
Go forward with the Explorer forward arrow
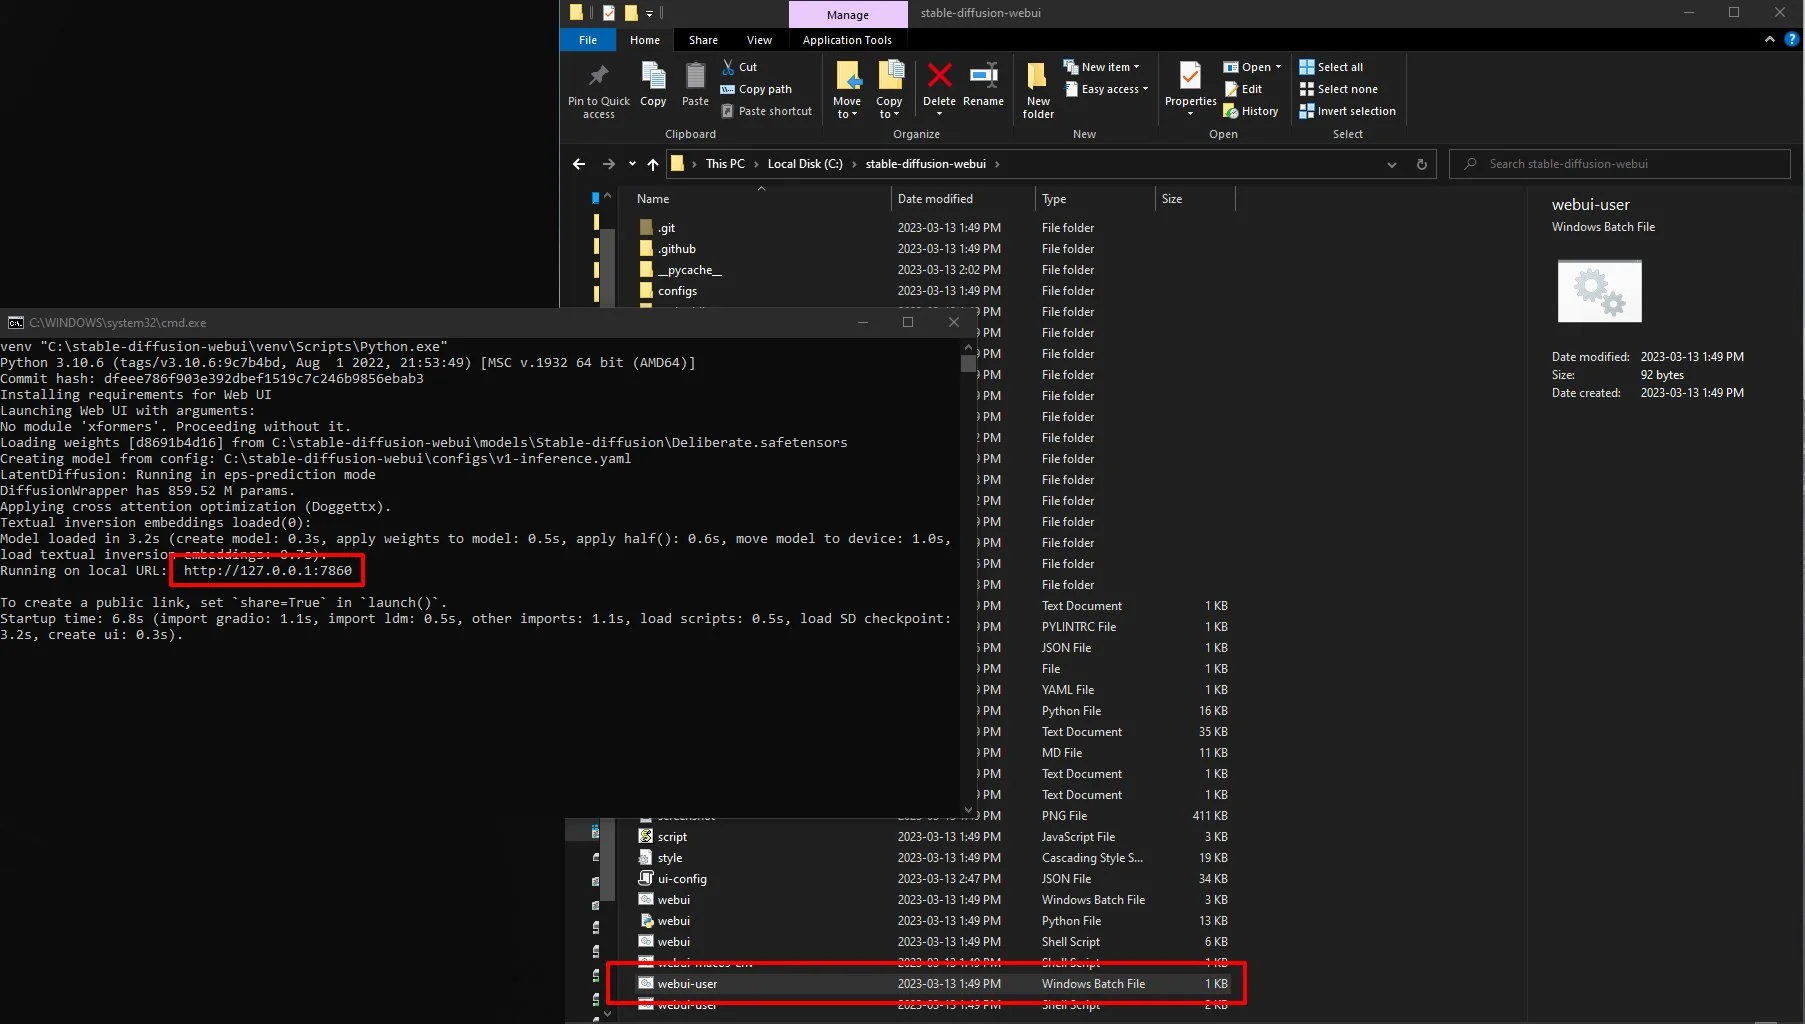pyautogui.click(x=608, y=164)
